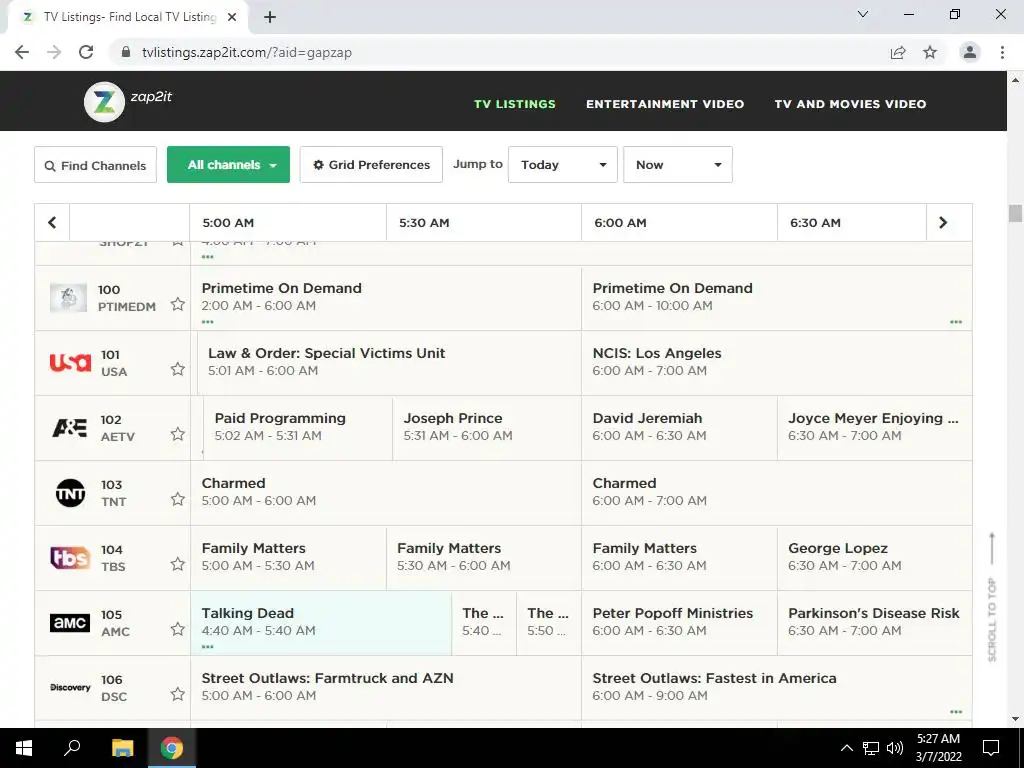
Task: Close the TV Listings browser tab
Action: 232,17
